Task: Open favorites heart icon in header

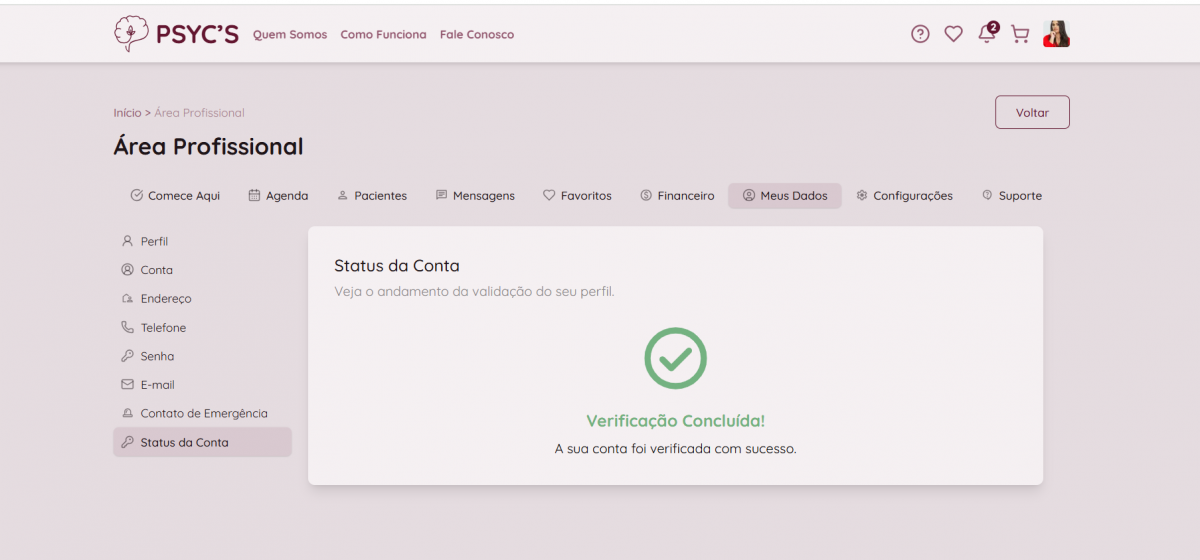Action: (953, 34)
